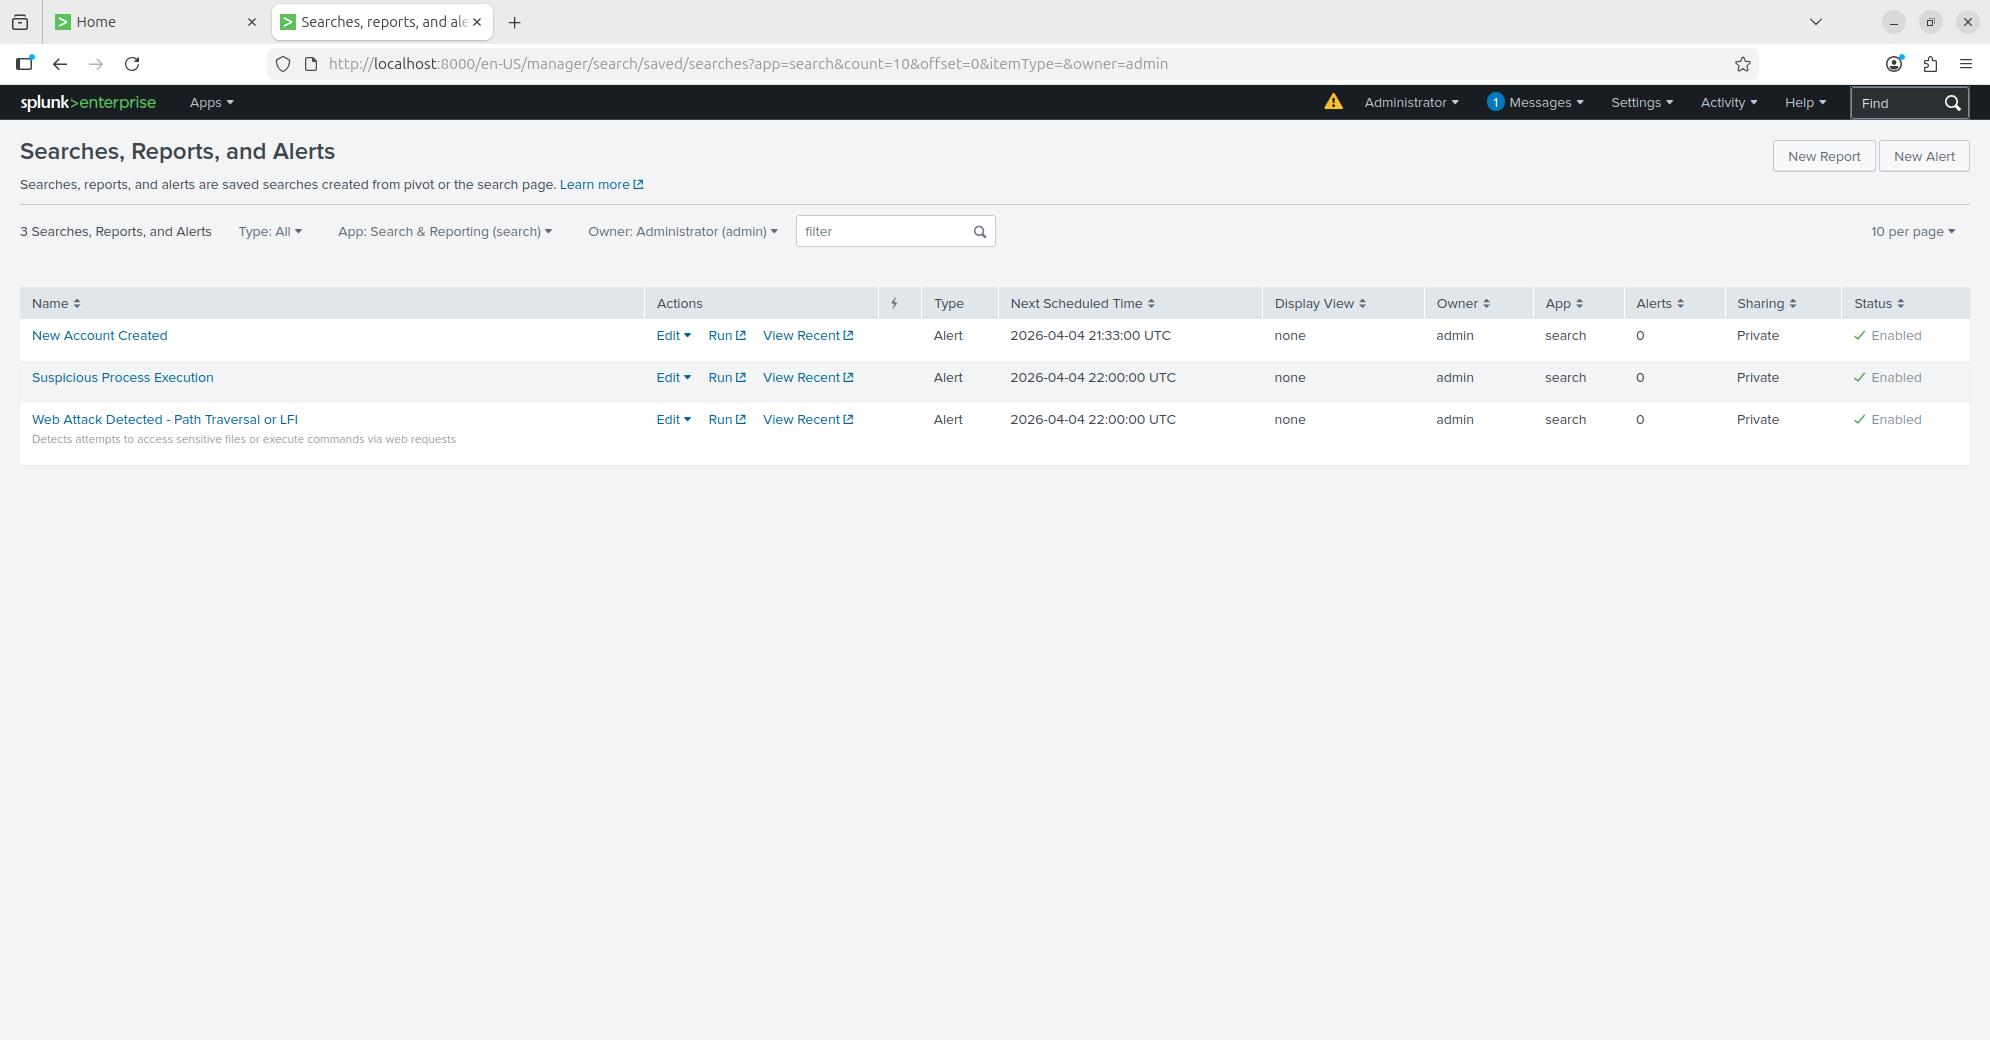Open the Learn more link
1990x1040 pixels.
(601, 185)
